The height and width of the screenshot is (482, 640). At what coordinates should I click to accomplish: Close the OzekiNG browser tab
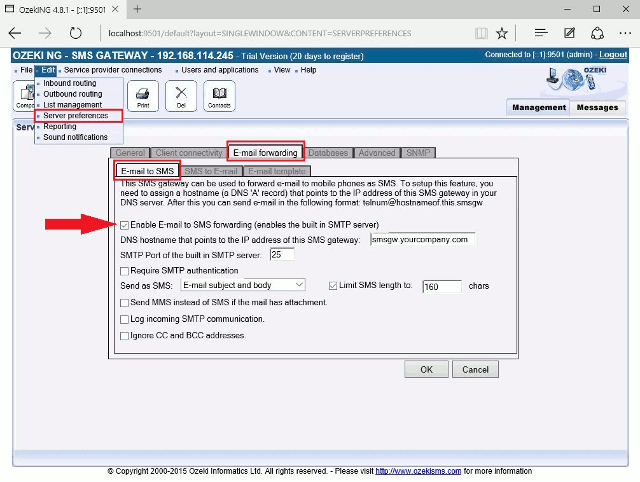[x=115, y=9]
